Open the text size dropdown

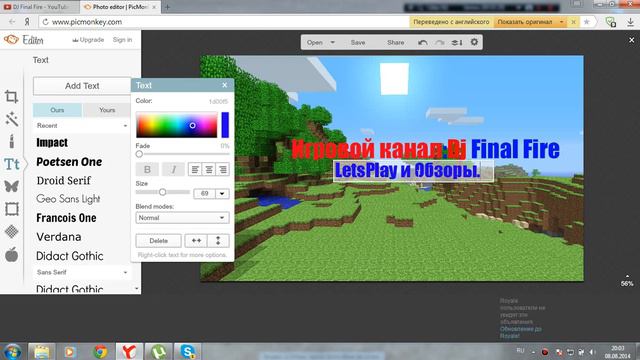tap(222, 193)
